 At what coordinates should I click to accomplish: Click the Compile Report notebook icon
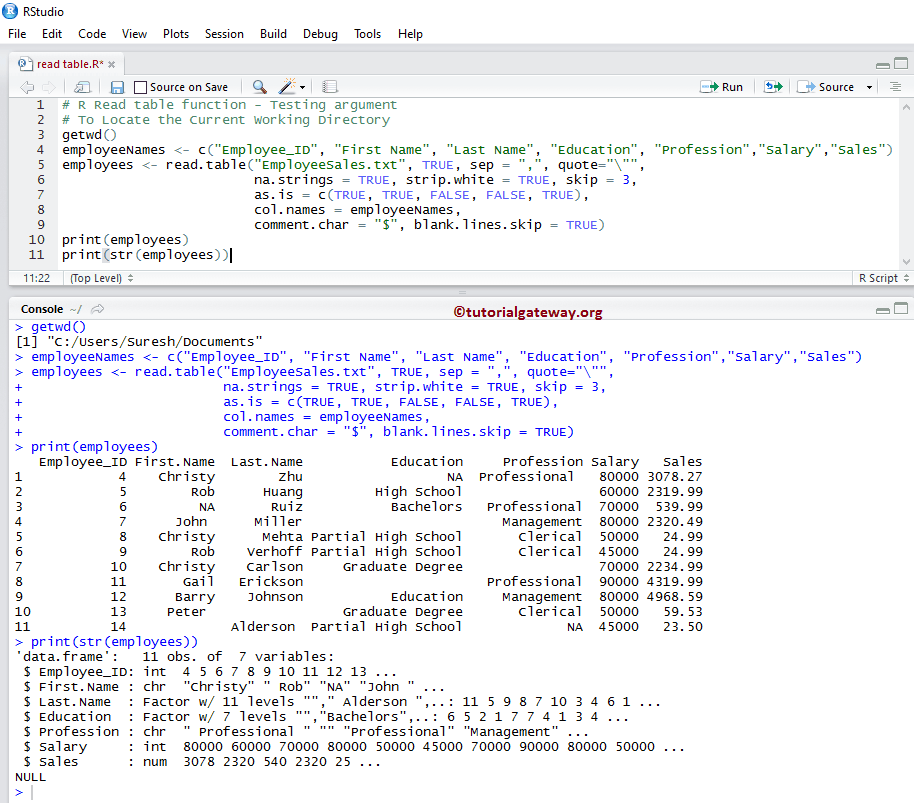click(x=330, y=87)
